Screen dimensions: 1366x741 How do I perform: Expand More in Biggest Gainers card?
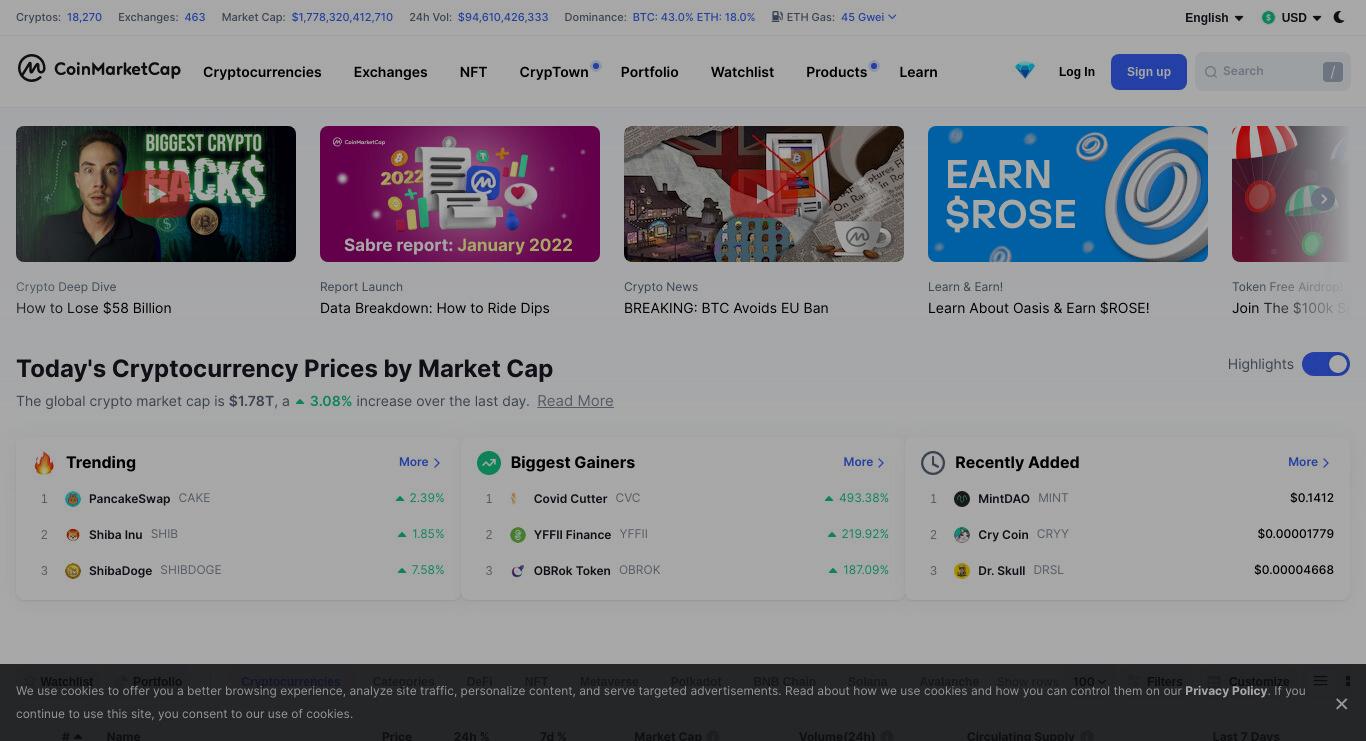coord(864,462)
